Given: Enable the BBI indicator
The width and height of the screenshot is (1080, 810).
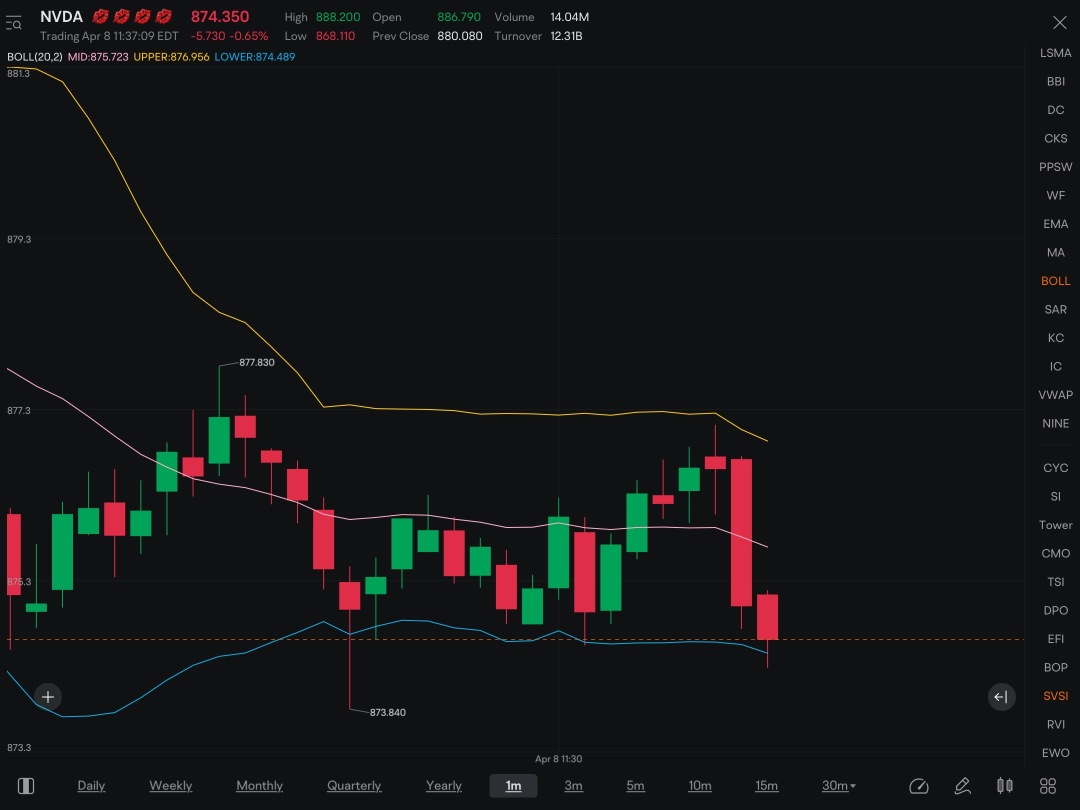Looking at the screenshot, I should point(1055,81).
